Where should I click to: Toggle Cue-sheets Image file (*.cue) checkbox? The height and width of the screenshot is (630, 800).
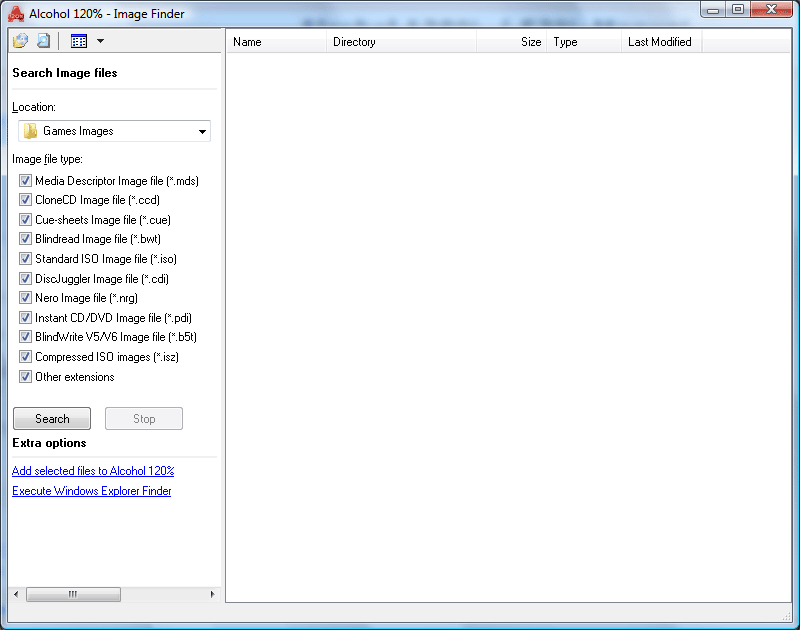tap(25, 220)
